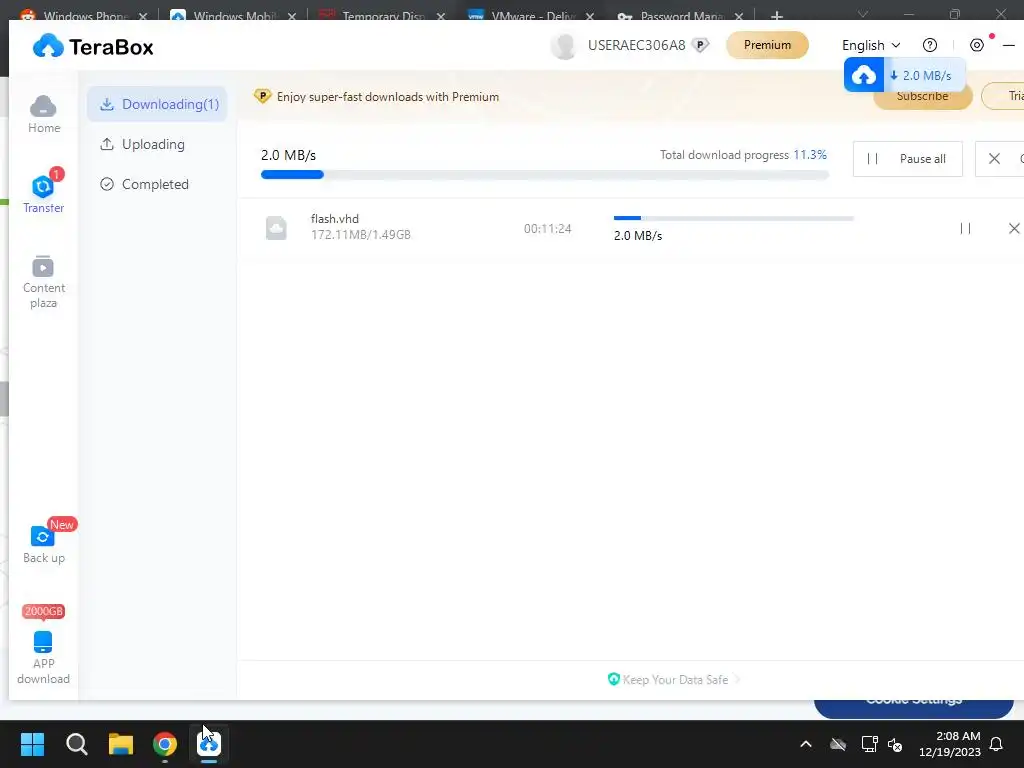The image size is (1024, 768).
Task: Open Windows Start menu
Action: 33,744
